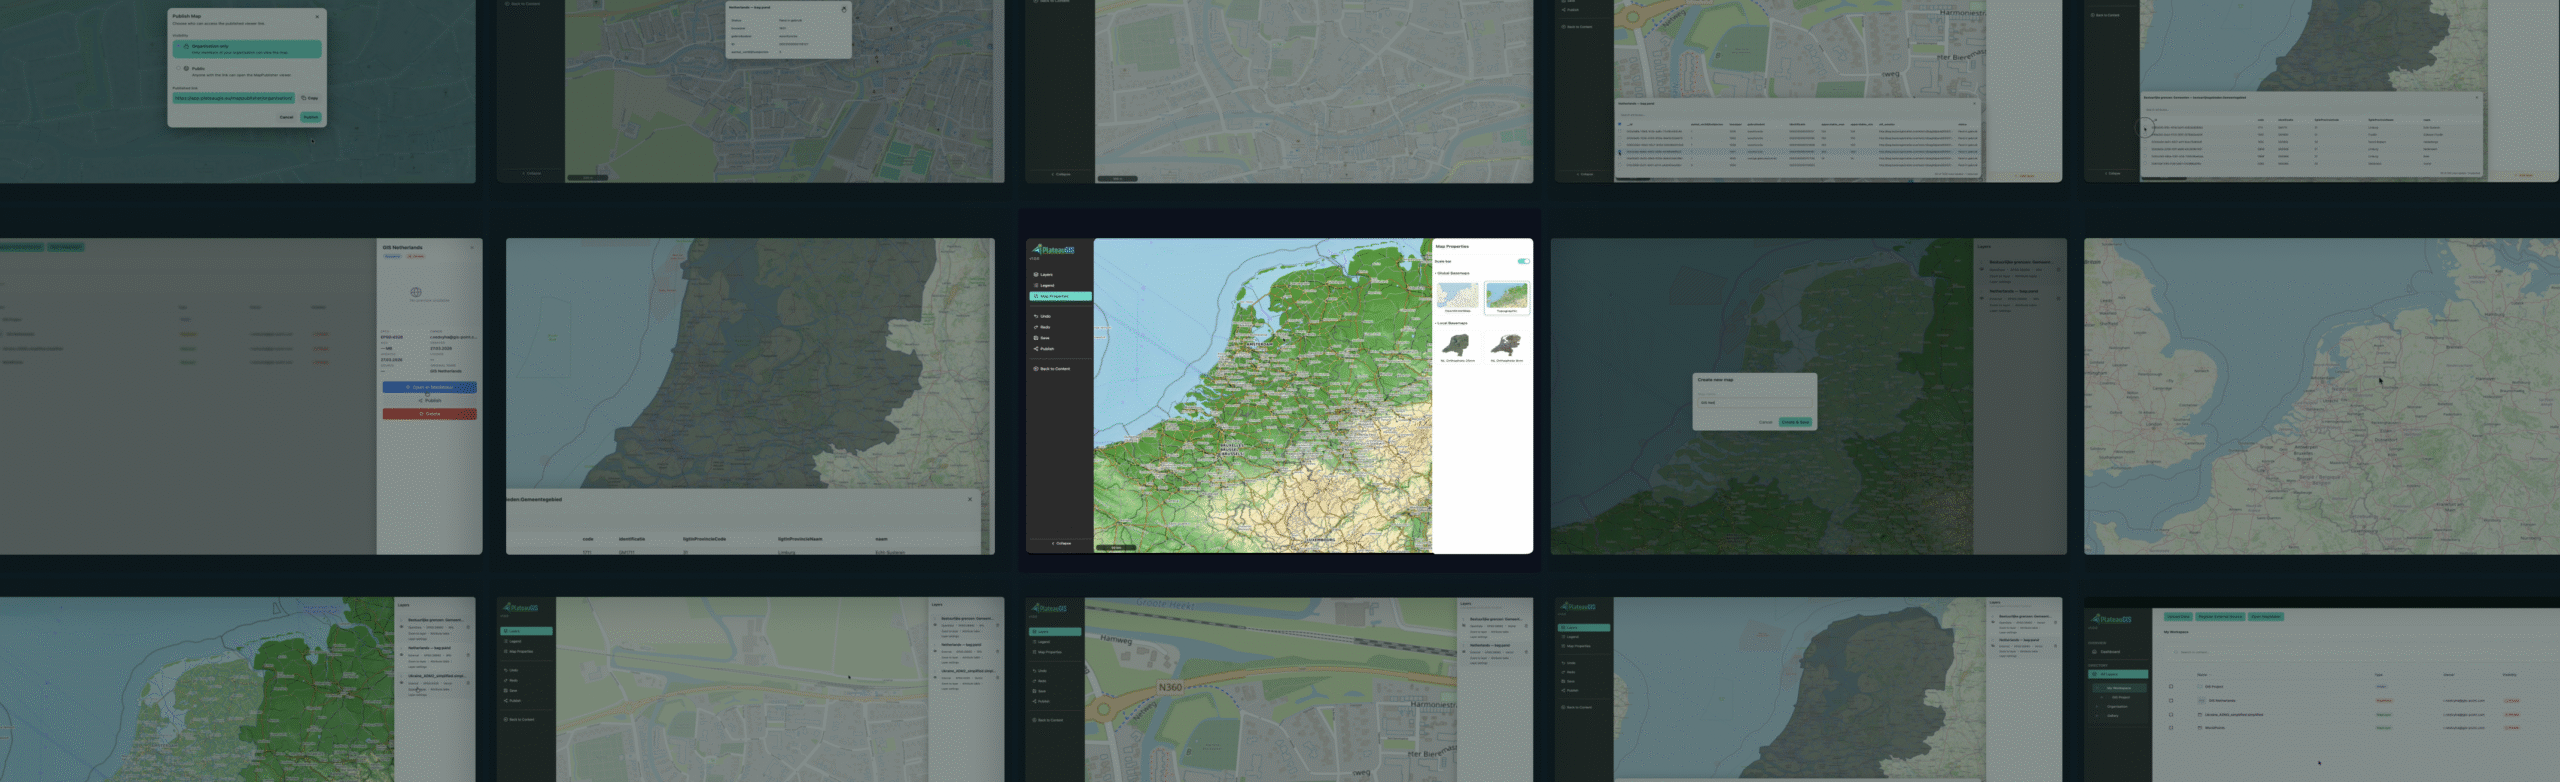Toggle the Scale bar switch
This screenshot has height=782, width=2560.
[1522, 261]
